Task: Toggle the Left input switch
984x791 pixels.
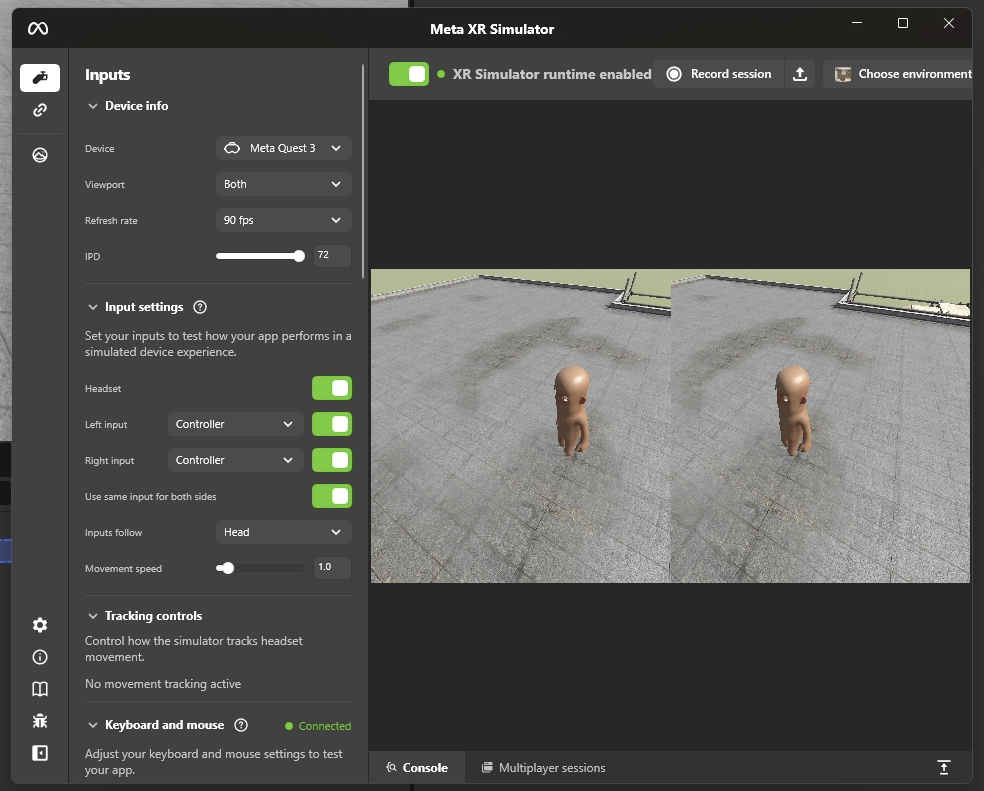Action: [332, 424]
